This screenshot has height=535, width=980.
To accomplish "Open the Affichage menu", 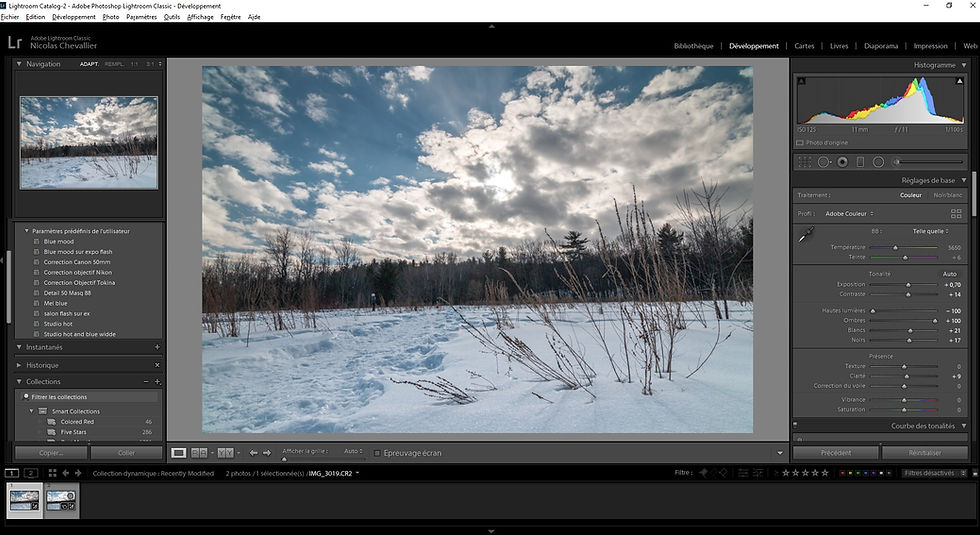I will click(x=200, y=17).
